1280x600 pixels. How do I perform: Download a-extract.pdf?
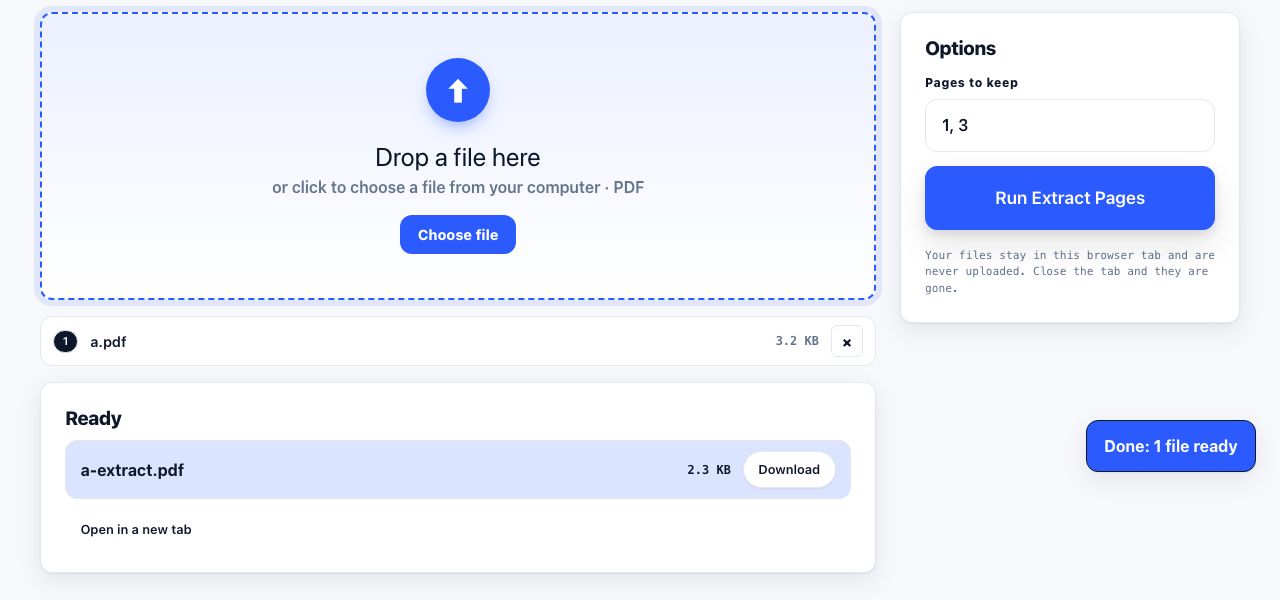point(789,470)
